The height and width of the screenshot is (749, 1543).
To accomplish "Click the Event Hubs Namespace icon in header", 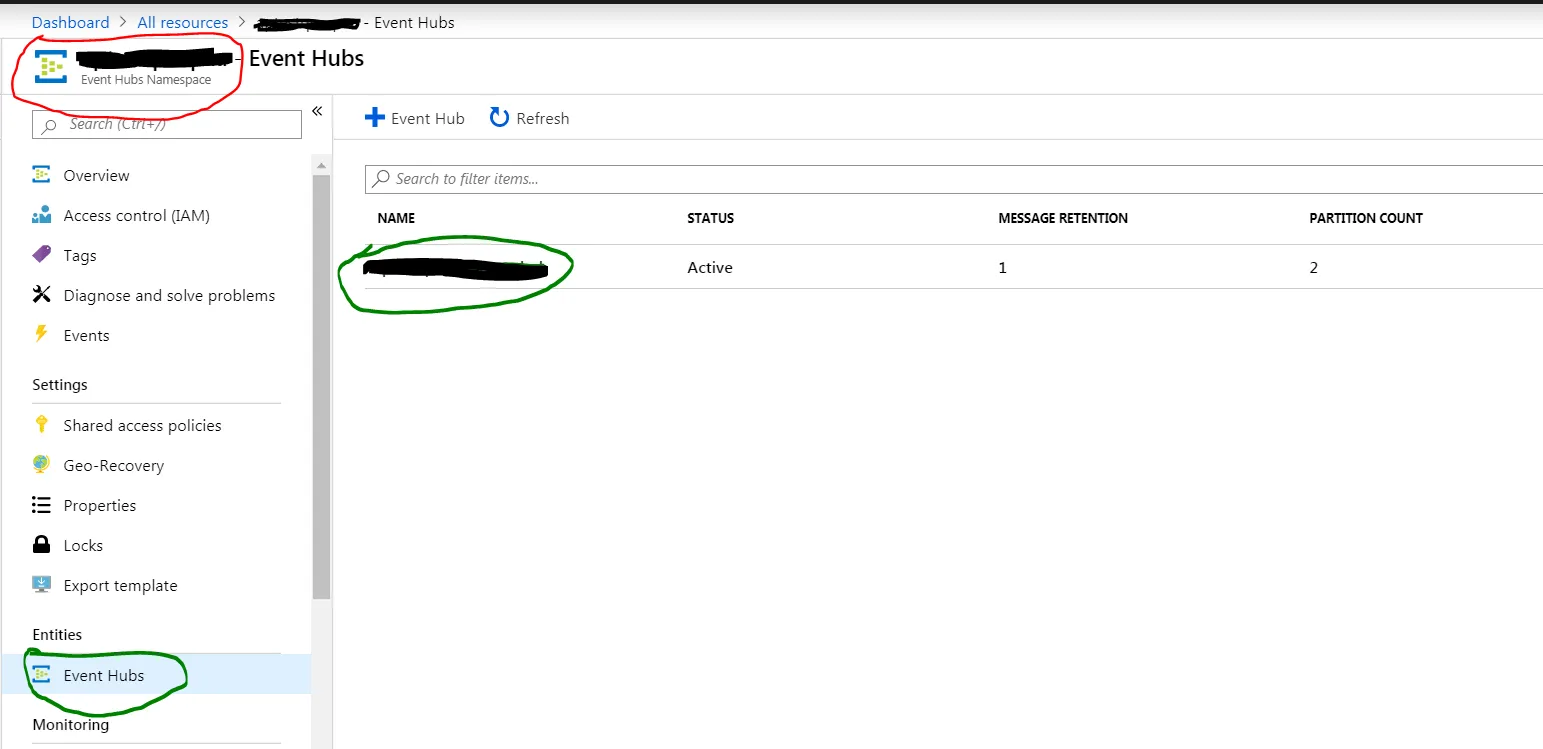I will pos(50,66).
